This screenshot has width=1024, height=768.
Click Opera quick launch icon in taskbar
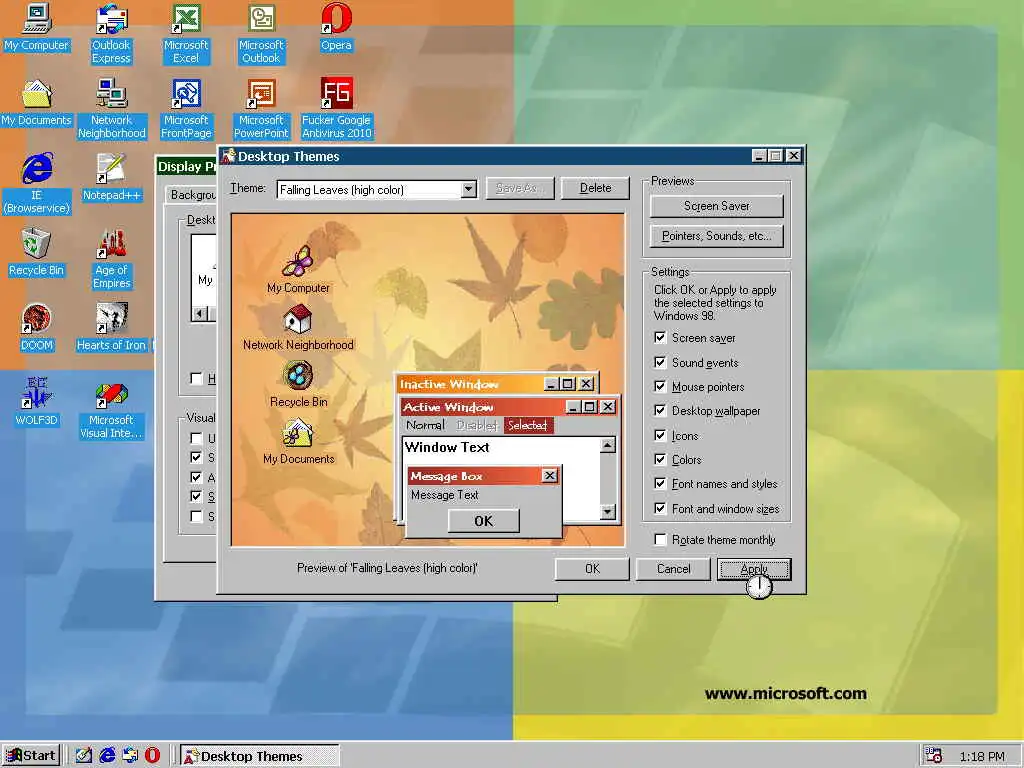pos(152,755)
